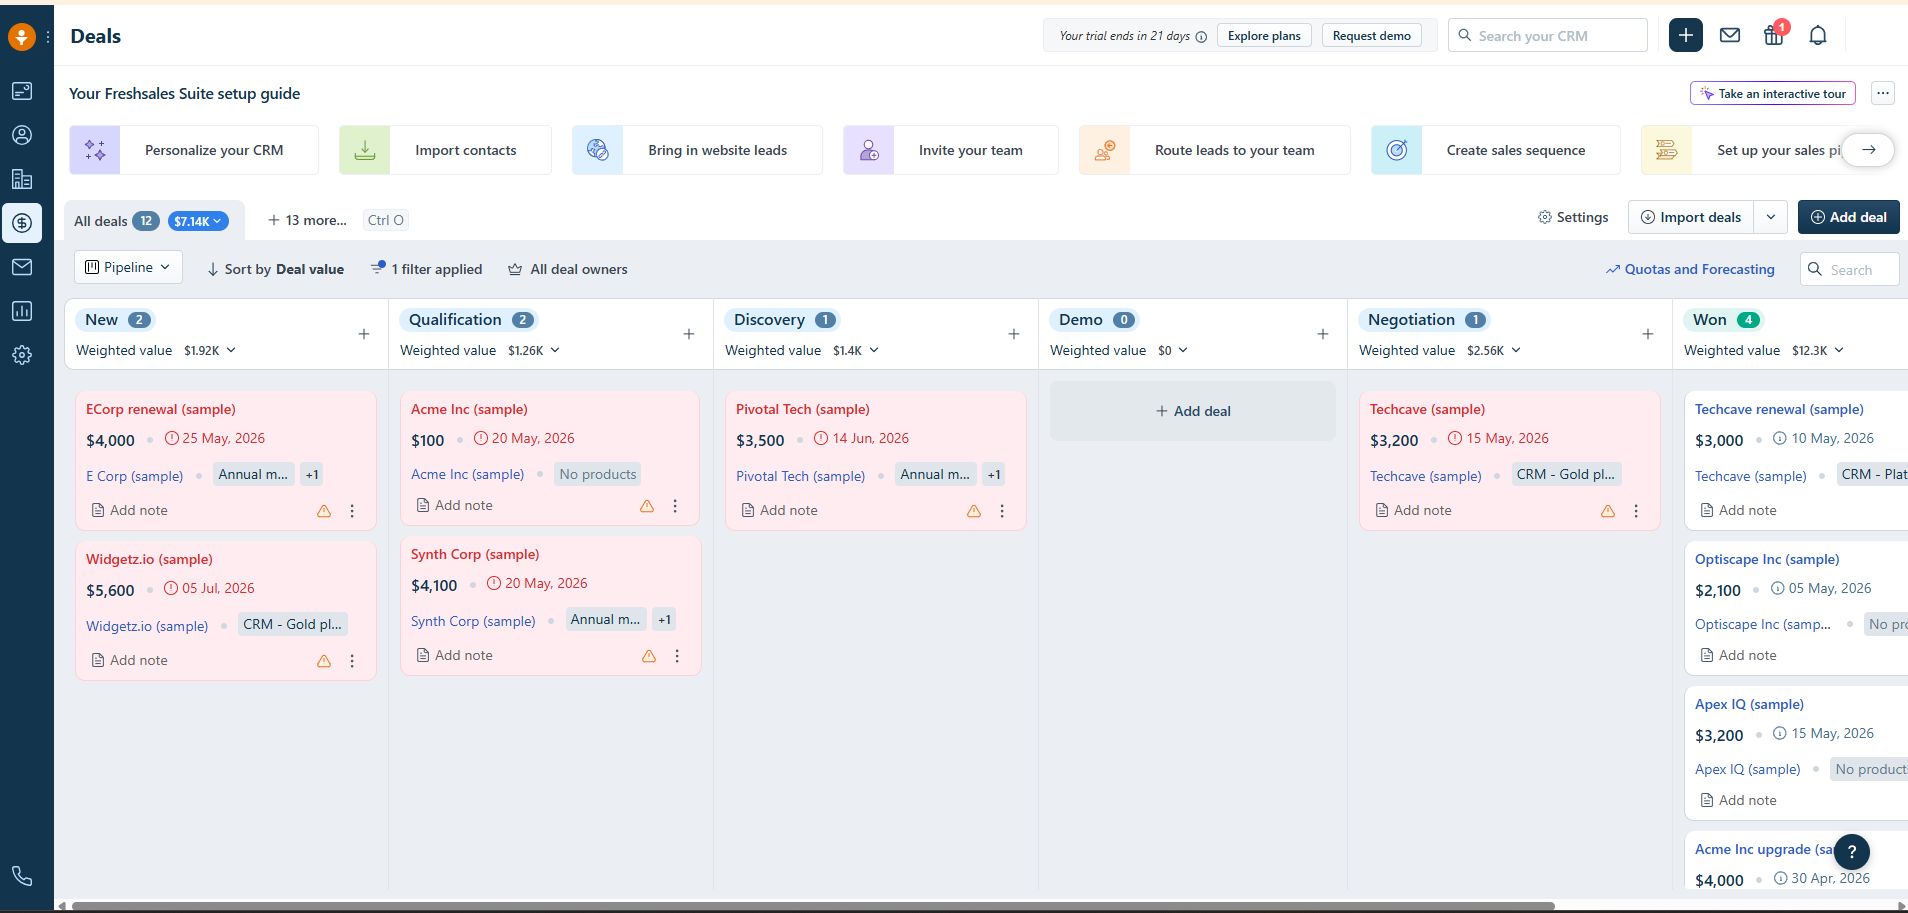The height and width of the screenshot is (913, 1908).
Task: Expand the New column weighted value $1.92K
Action: (x=210, y=350)
